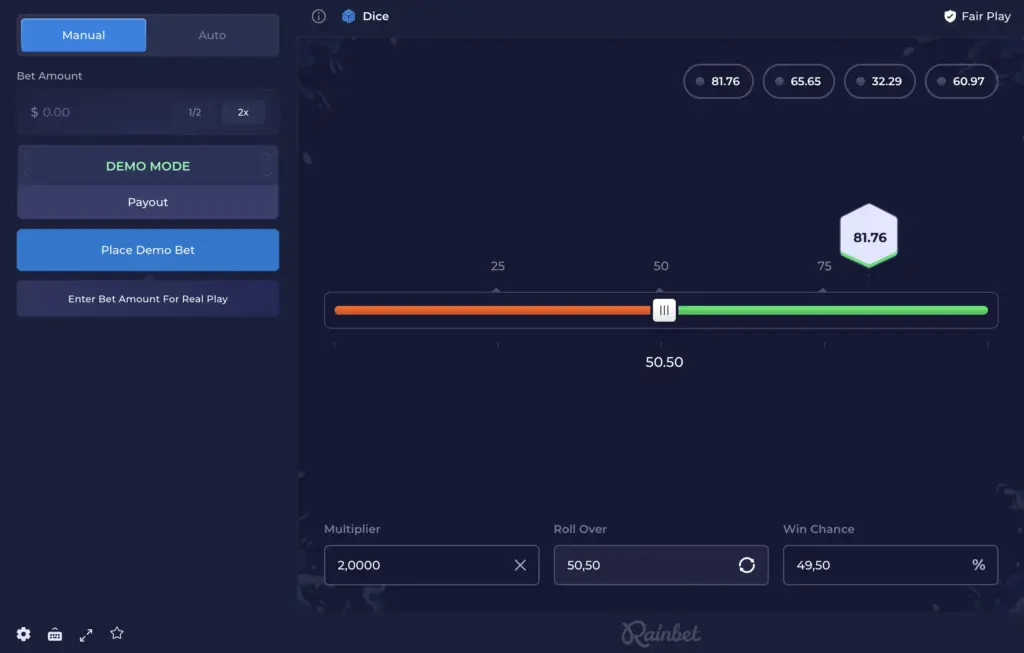Open the game info icon

[x=319, y=16]
